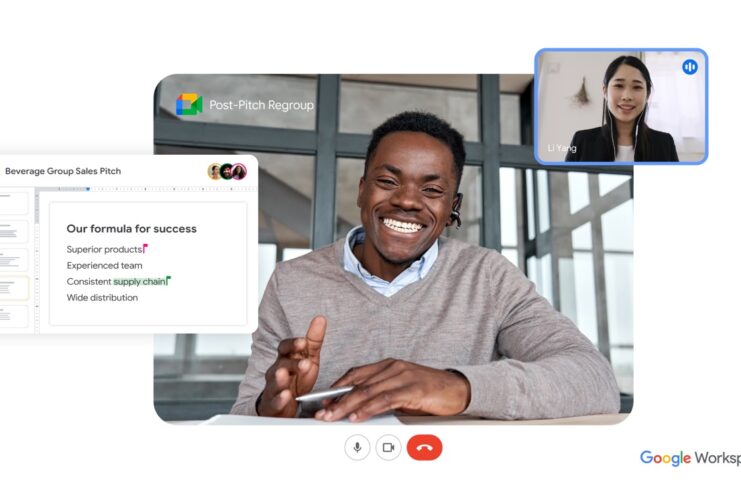
Task: Click the Wide distribution line
Action: 102,297
